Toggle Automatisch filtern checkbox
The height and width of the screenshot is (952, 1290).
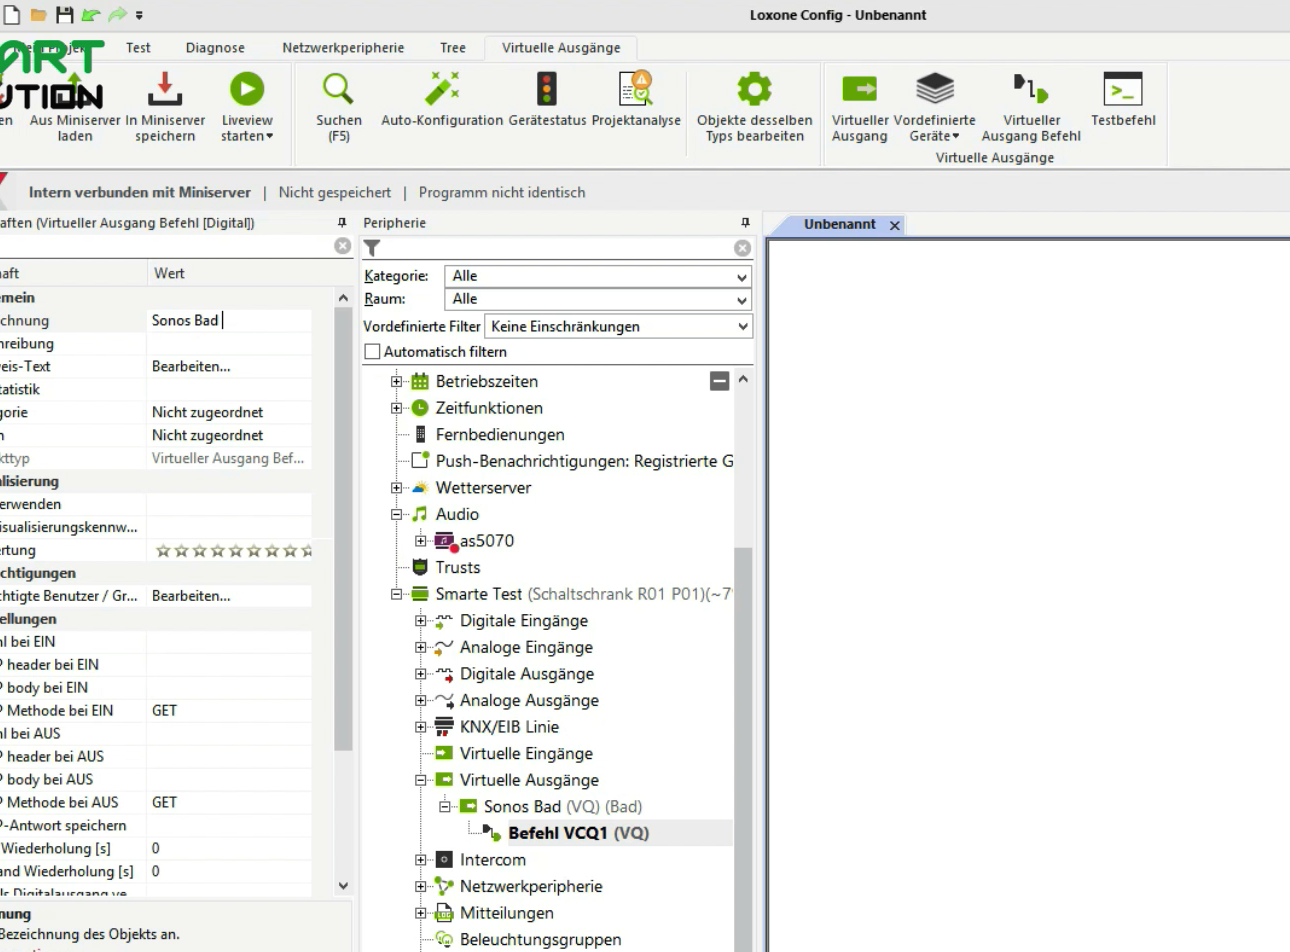373,352
